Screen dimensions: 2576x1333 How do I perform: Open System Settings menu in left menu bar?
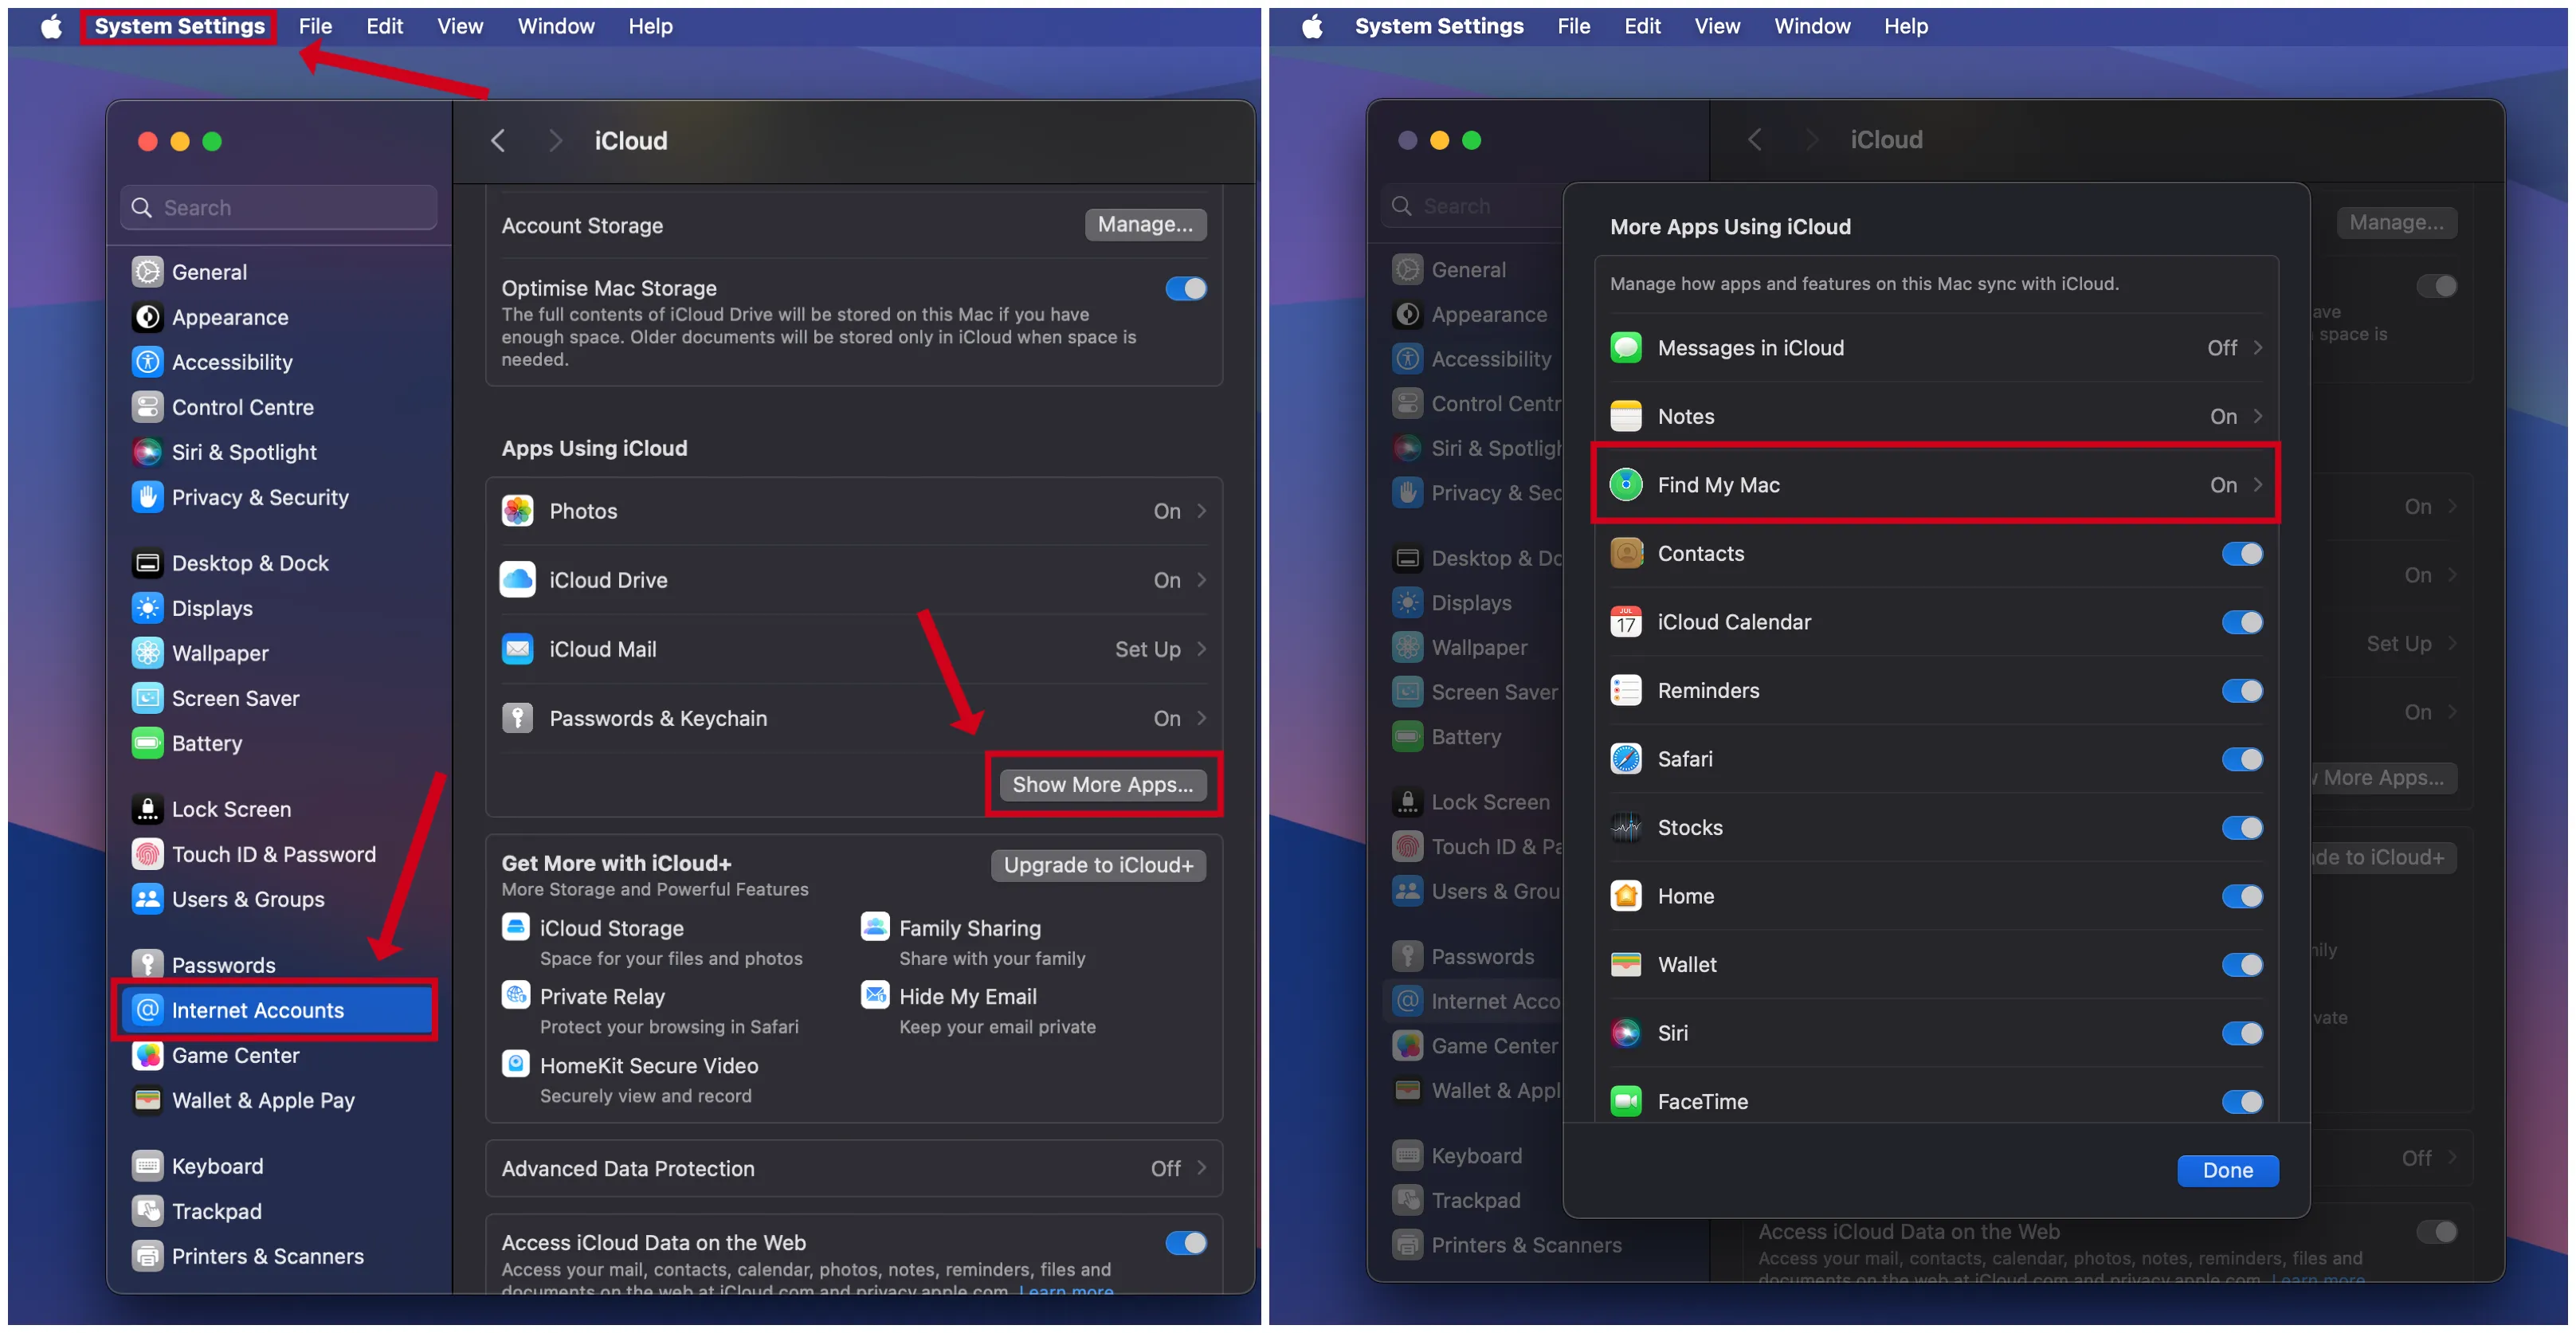pos(180,26)
